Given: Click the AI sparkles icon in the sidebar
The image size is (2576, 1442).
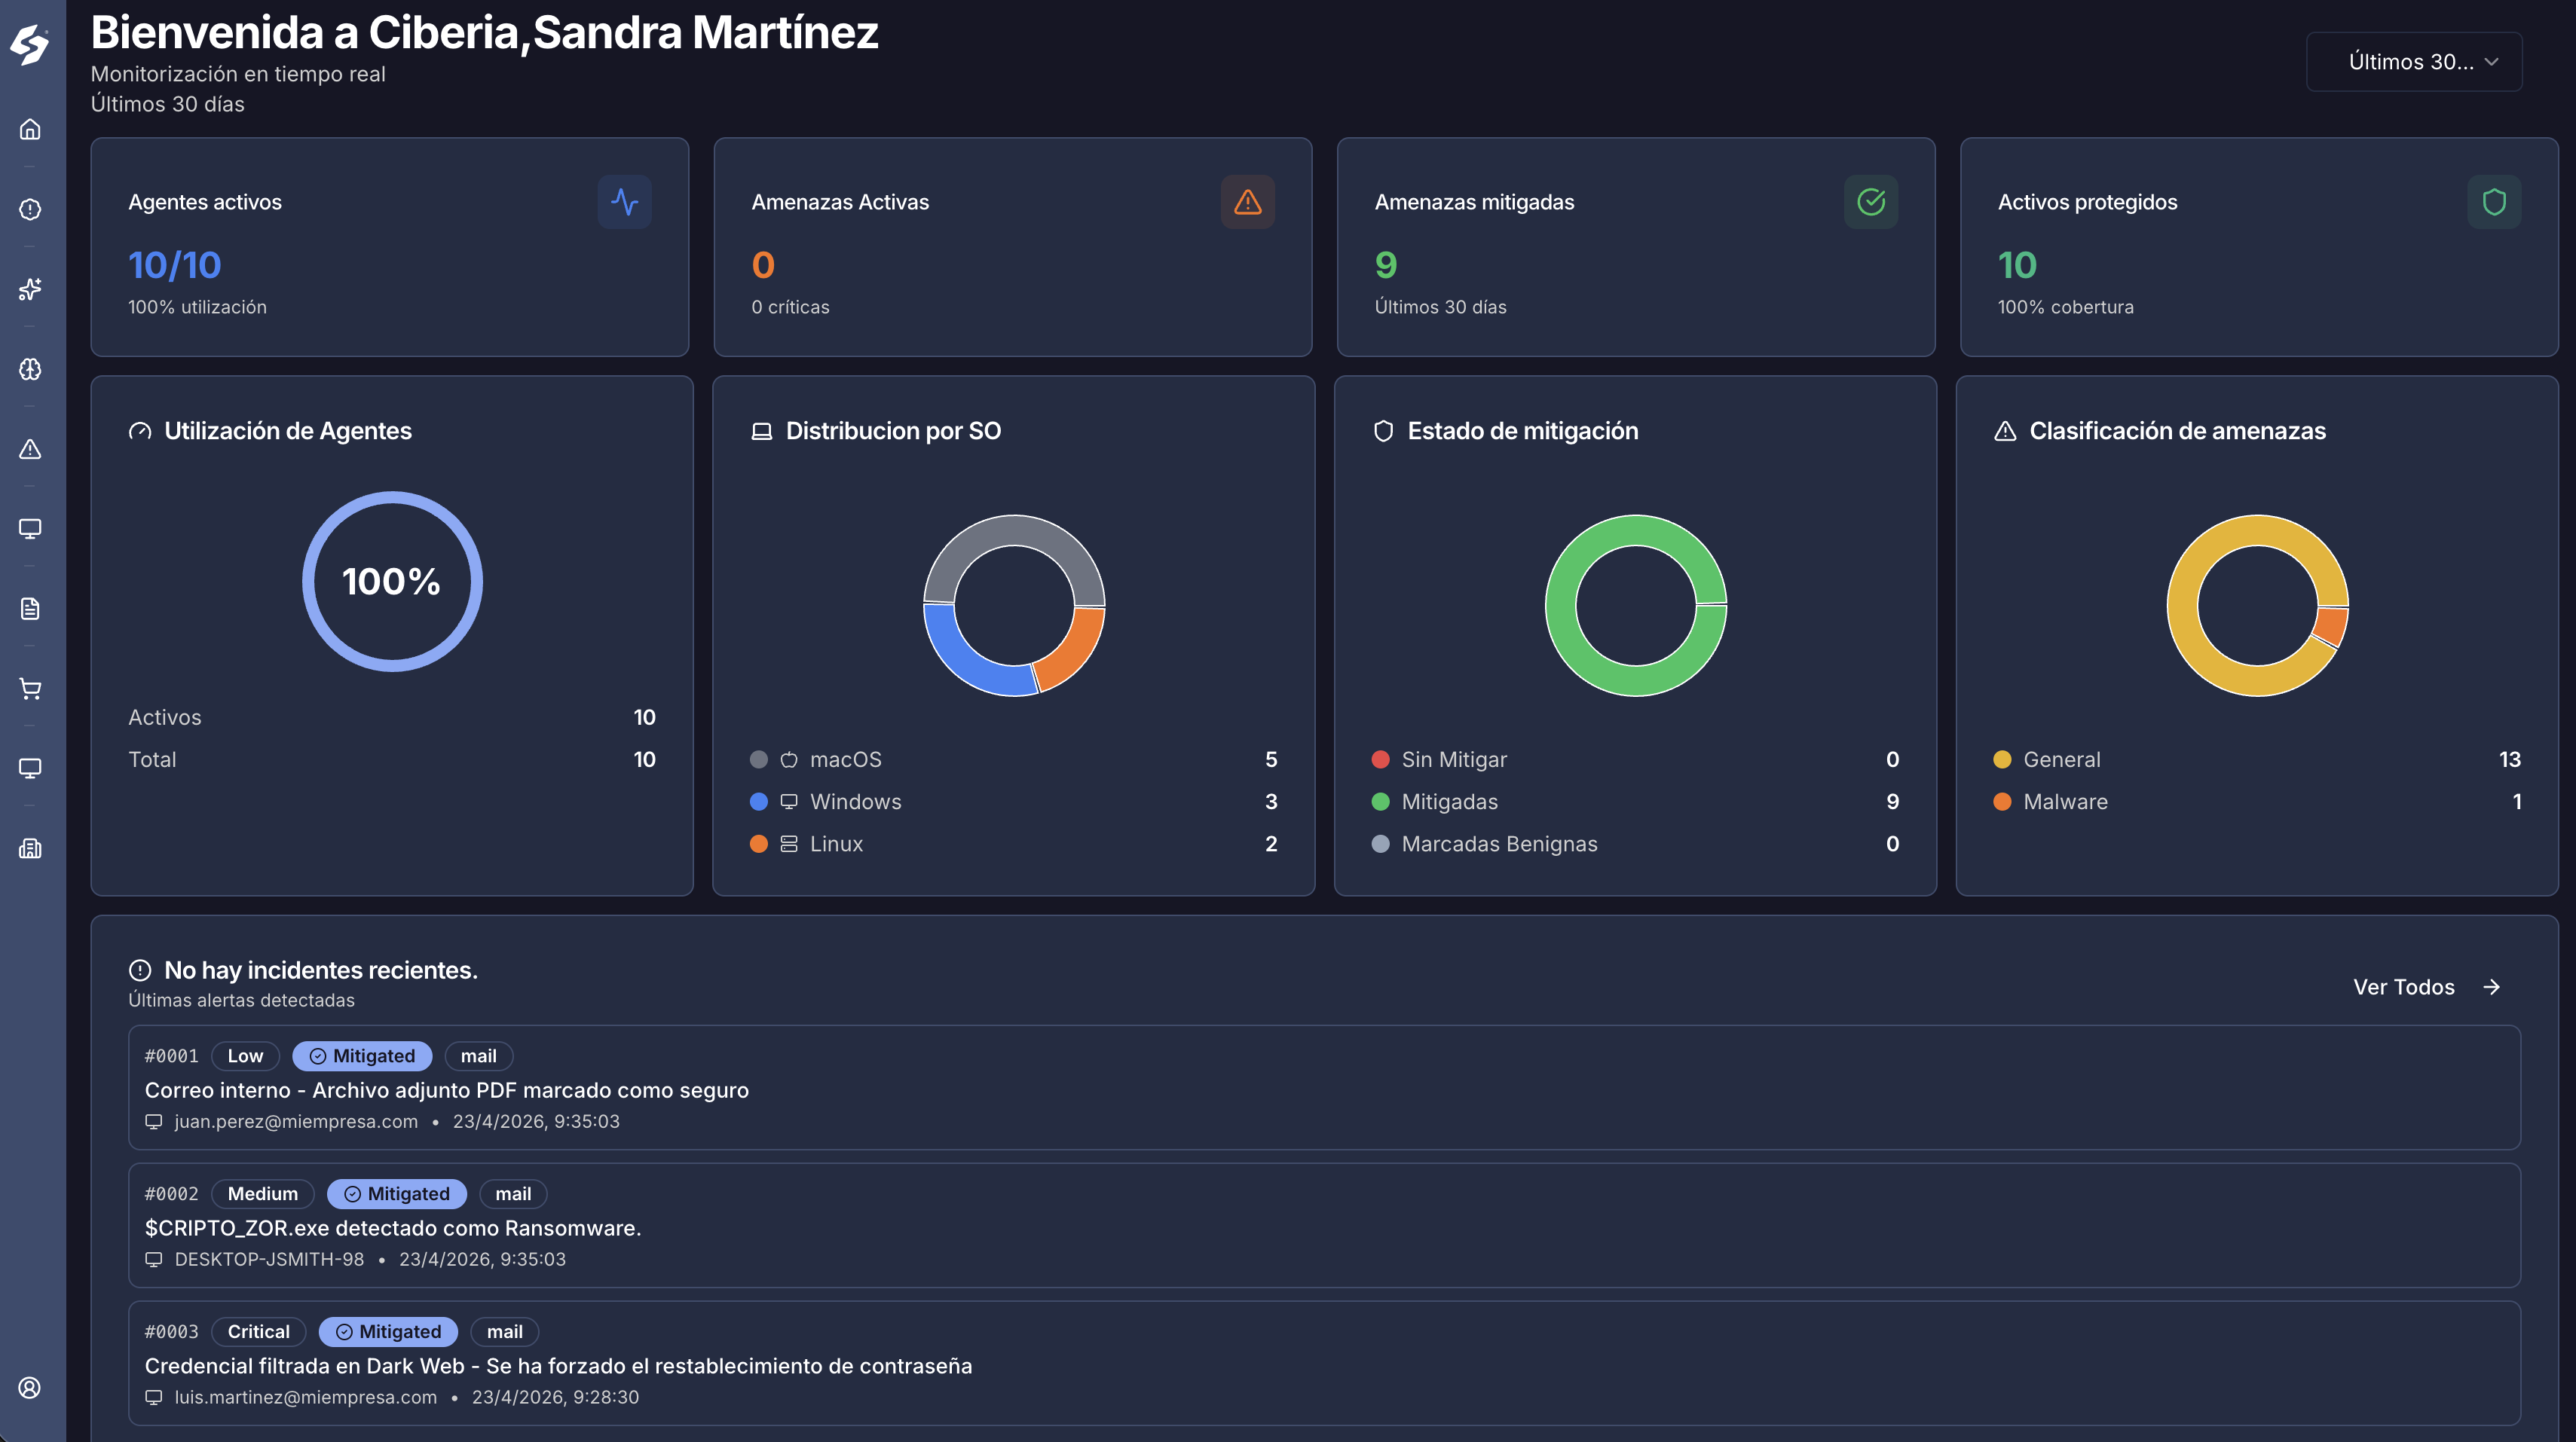Looking at the screenshot, I should click(30, 290).
